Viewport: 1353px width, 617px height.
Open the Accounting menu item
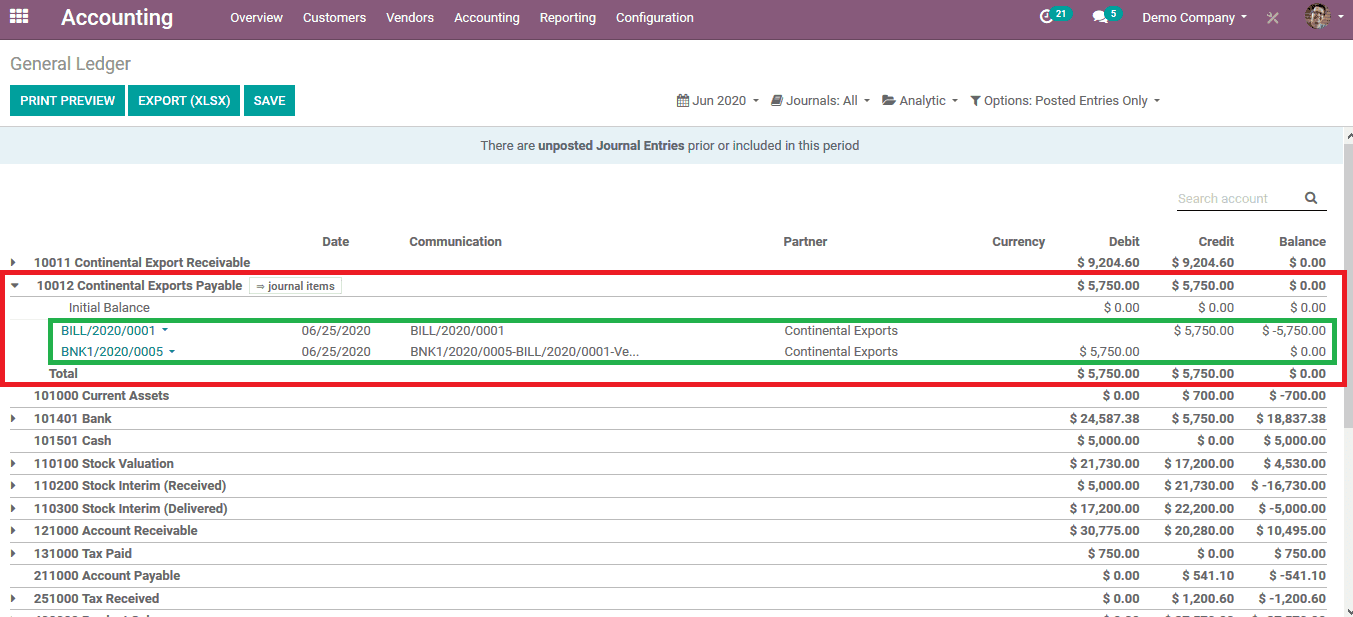486,17
